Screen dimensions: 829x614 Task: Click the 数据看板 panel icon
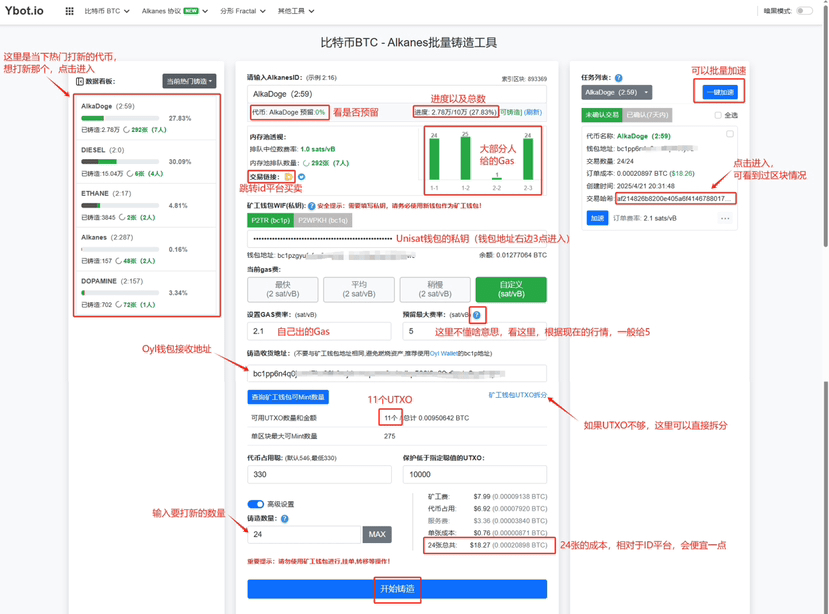[x=80, y=81]
